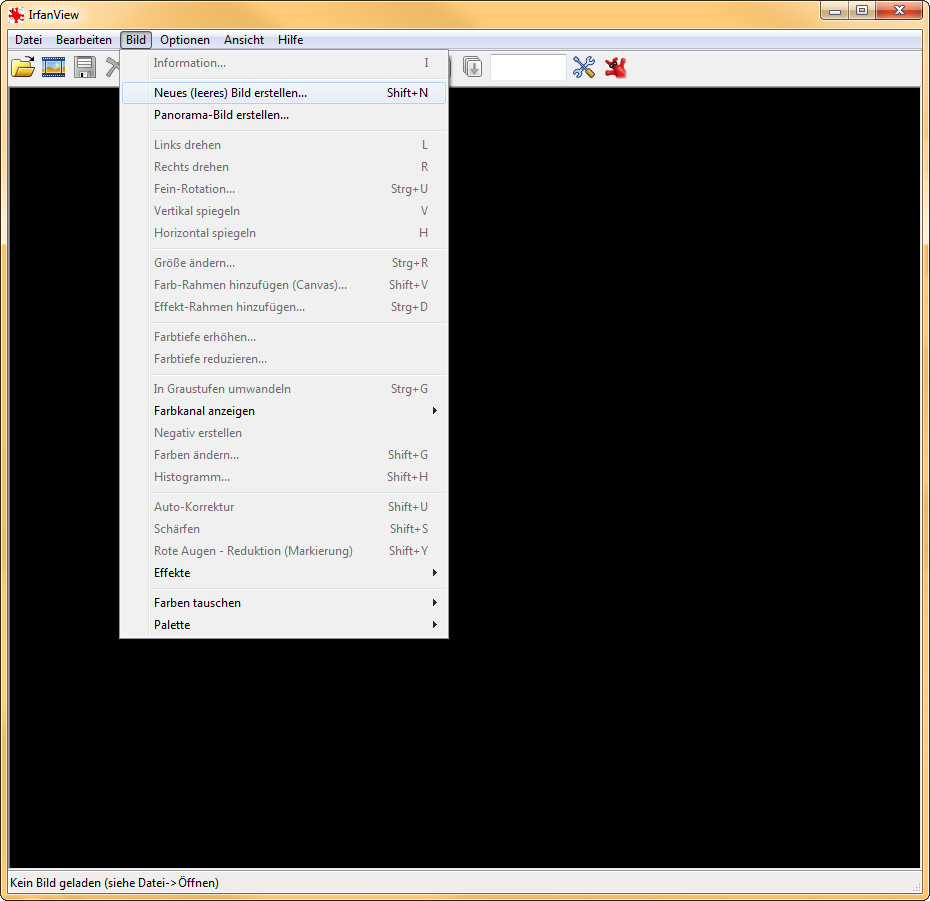Open the Ansicht menu
The height and width of the screenshot is (901, 930).
(244, 40)
